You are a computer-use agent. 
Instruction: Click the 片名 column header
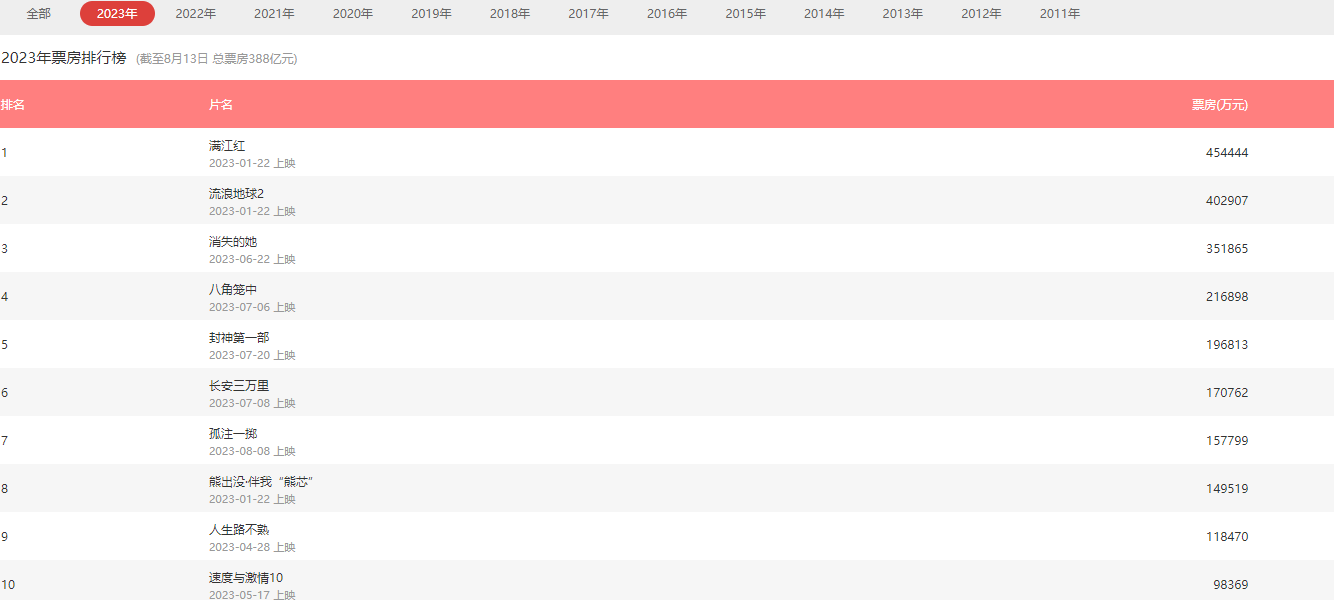click(x=221, y=105)
